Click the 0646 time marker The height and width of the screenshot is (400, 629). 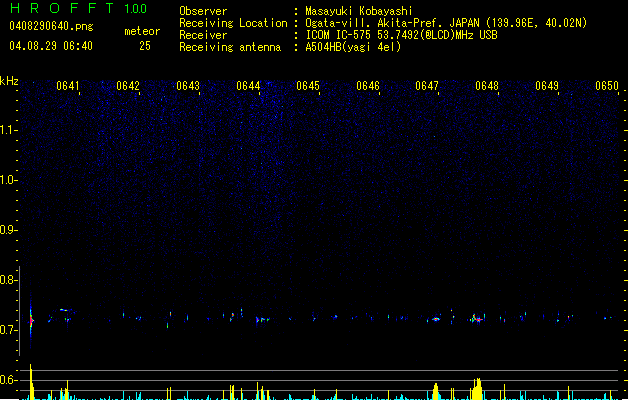pyautogui.click(x=368, y=86)
